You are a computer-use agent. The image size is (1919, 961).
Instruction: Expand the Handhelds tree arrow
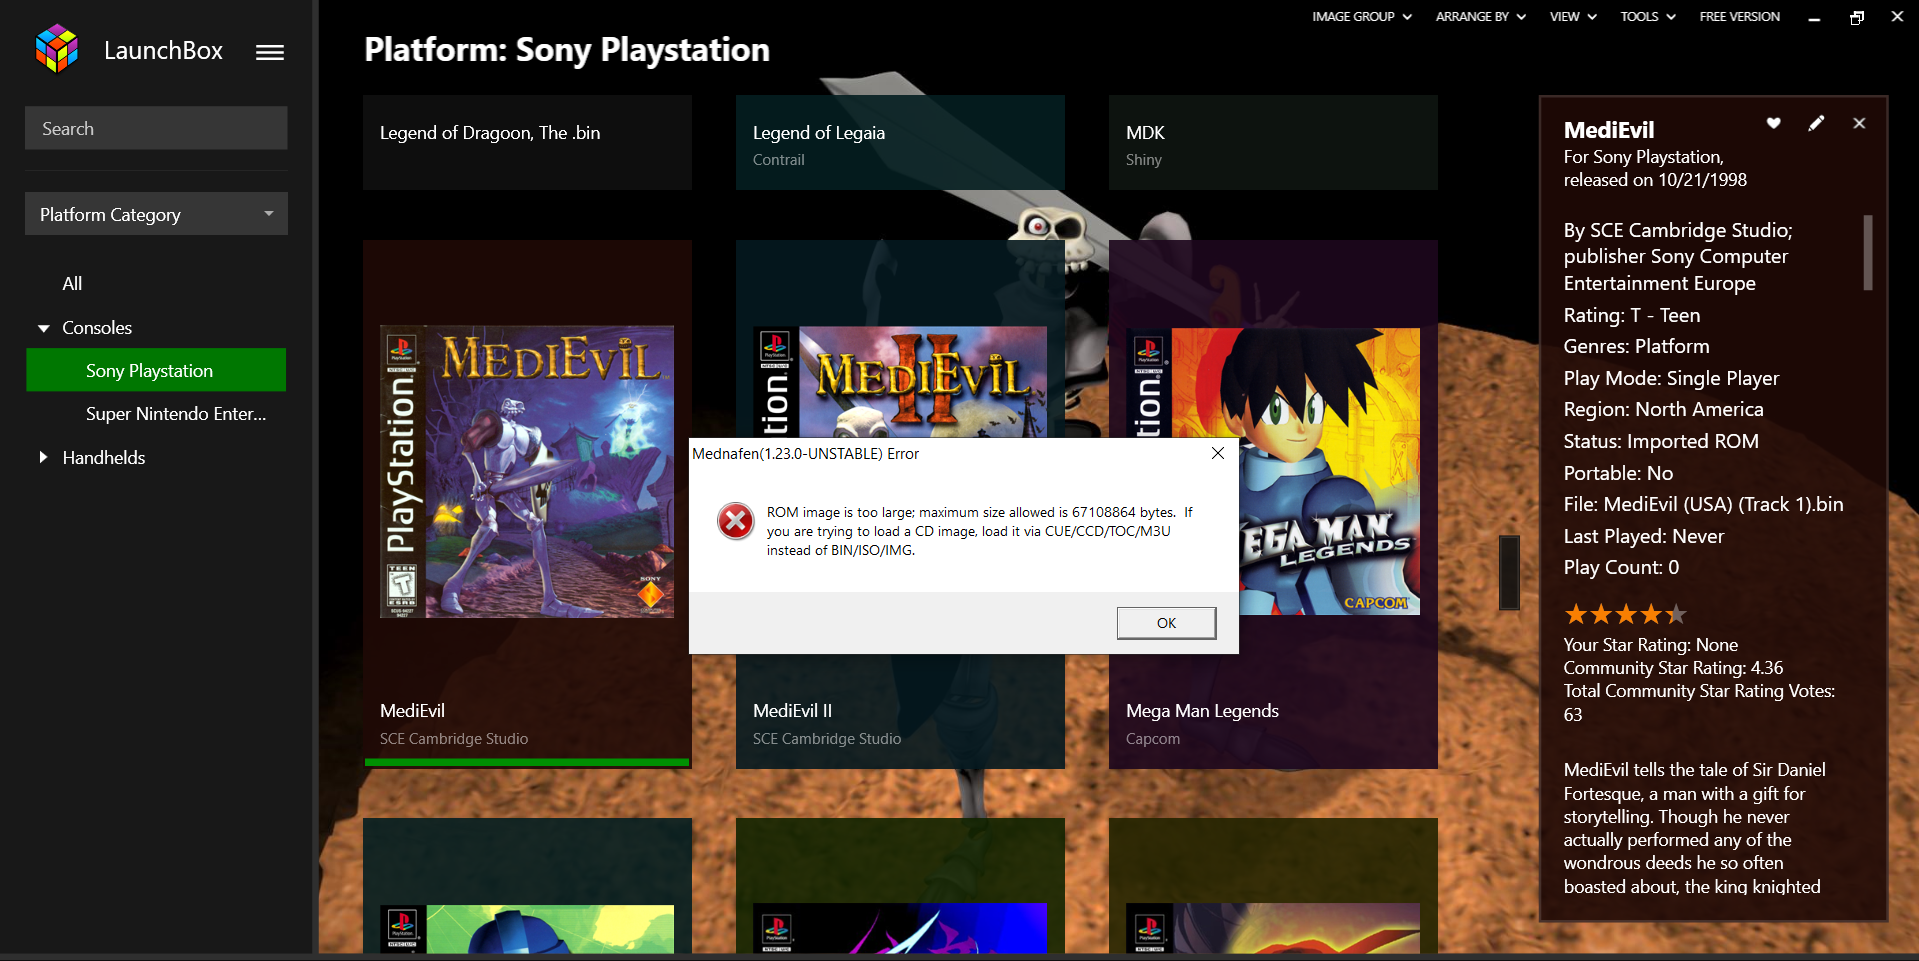pyautogui.click(x=43, y=457)
